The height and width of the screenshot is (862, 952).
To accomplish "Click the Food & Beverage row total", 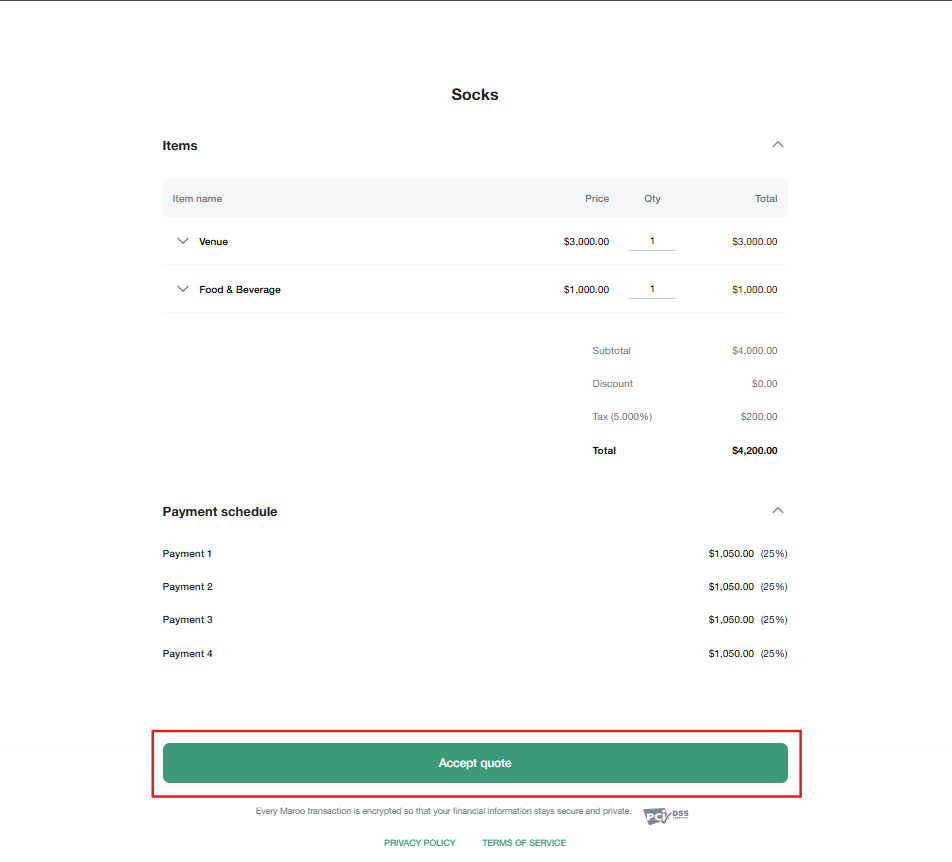I will (x=754, y=290).
